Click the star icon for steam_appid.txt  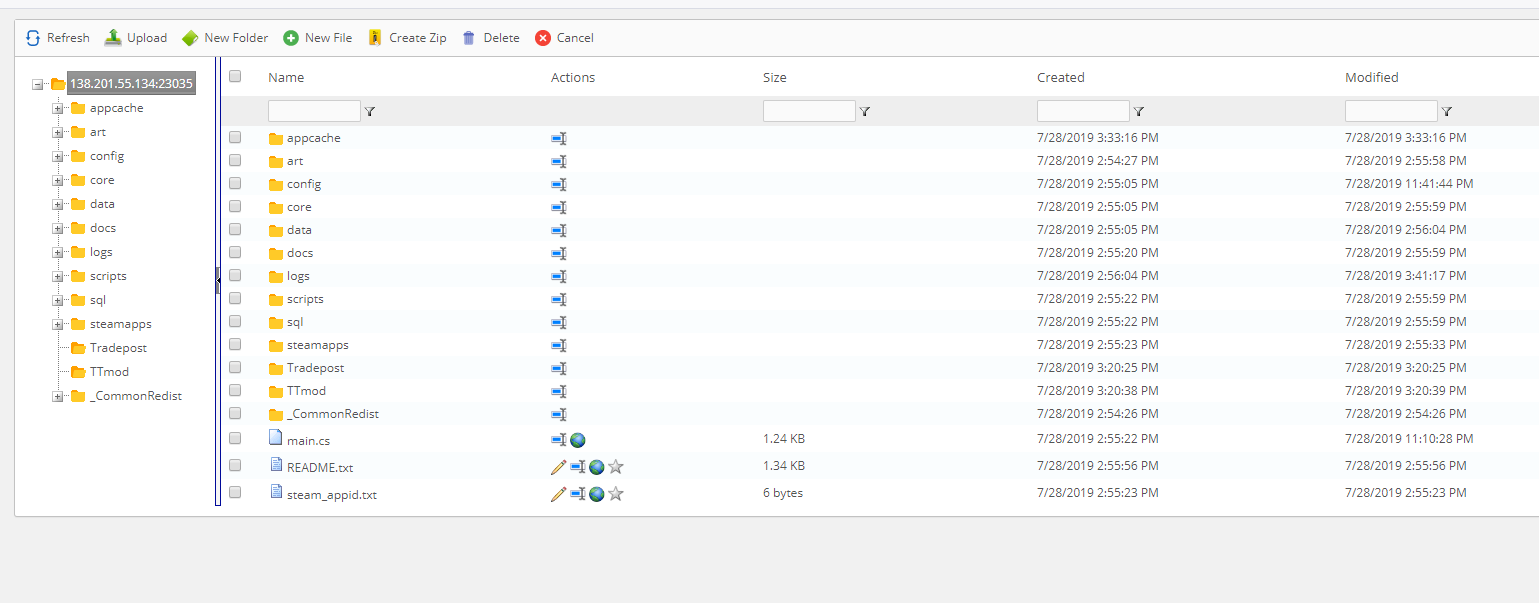(x=616, y=494)
